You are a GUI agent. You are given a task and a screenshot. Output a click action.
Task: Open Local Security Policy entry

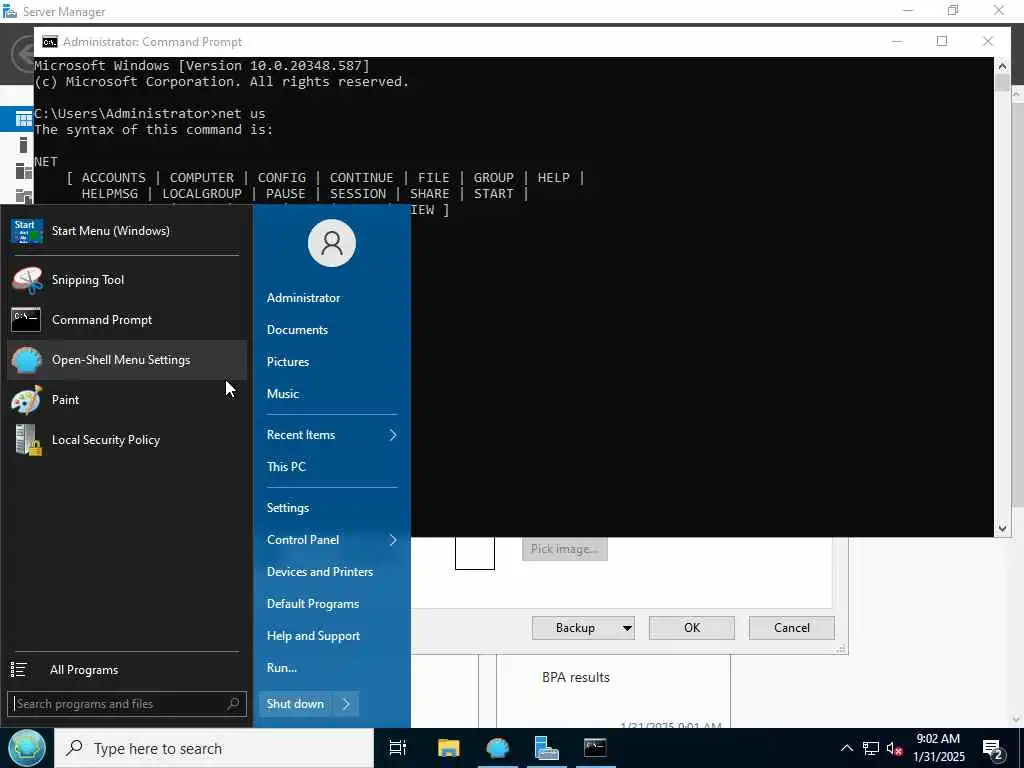click(x=127, y=440)
